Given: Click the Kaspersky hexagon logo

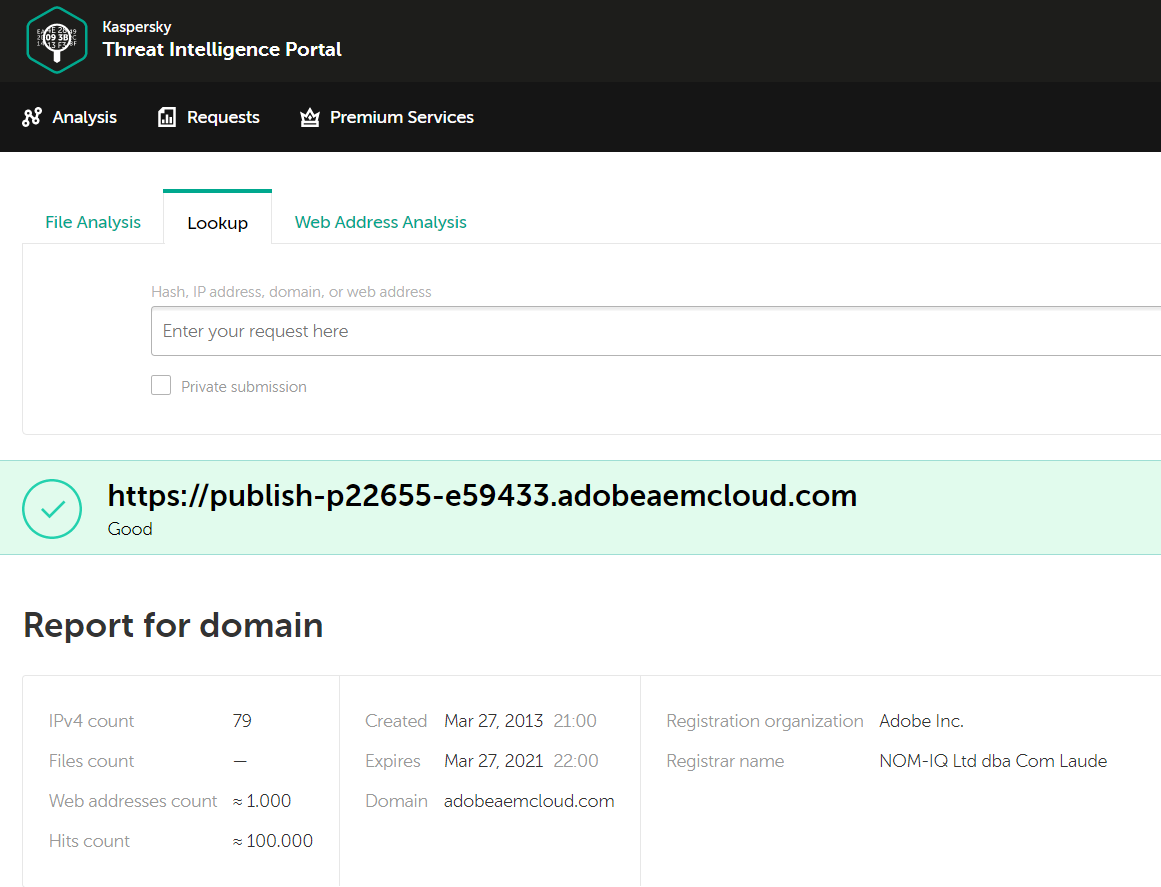Looking at the screenshot, I should (56, 40).
